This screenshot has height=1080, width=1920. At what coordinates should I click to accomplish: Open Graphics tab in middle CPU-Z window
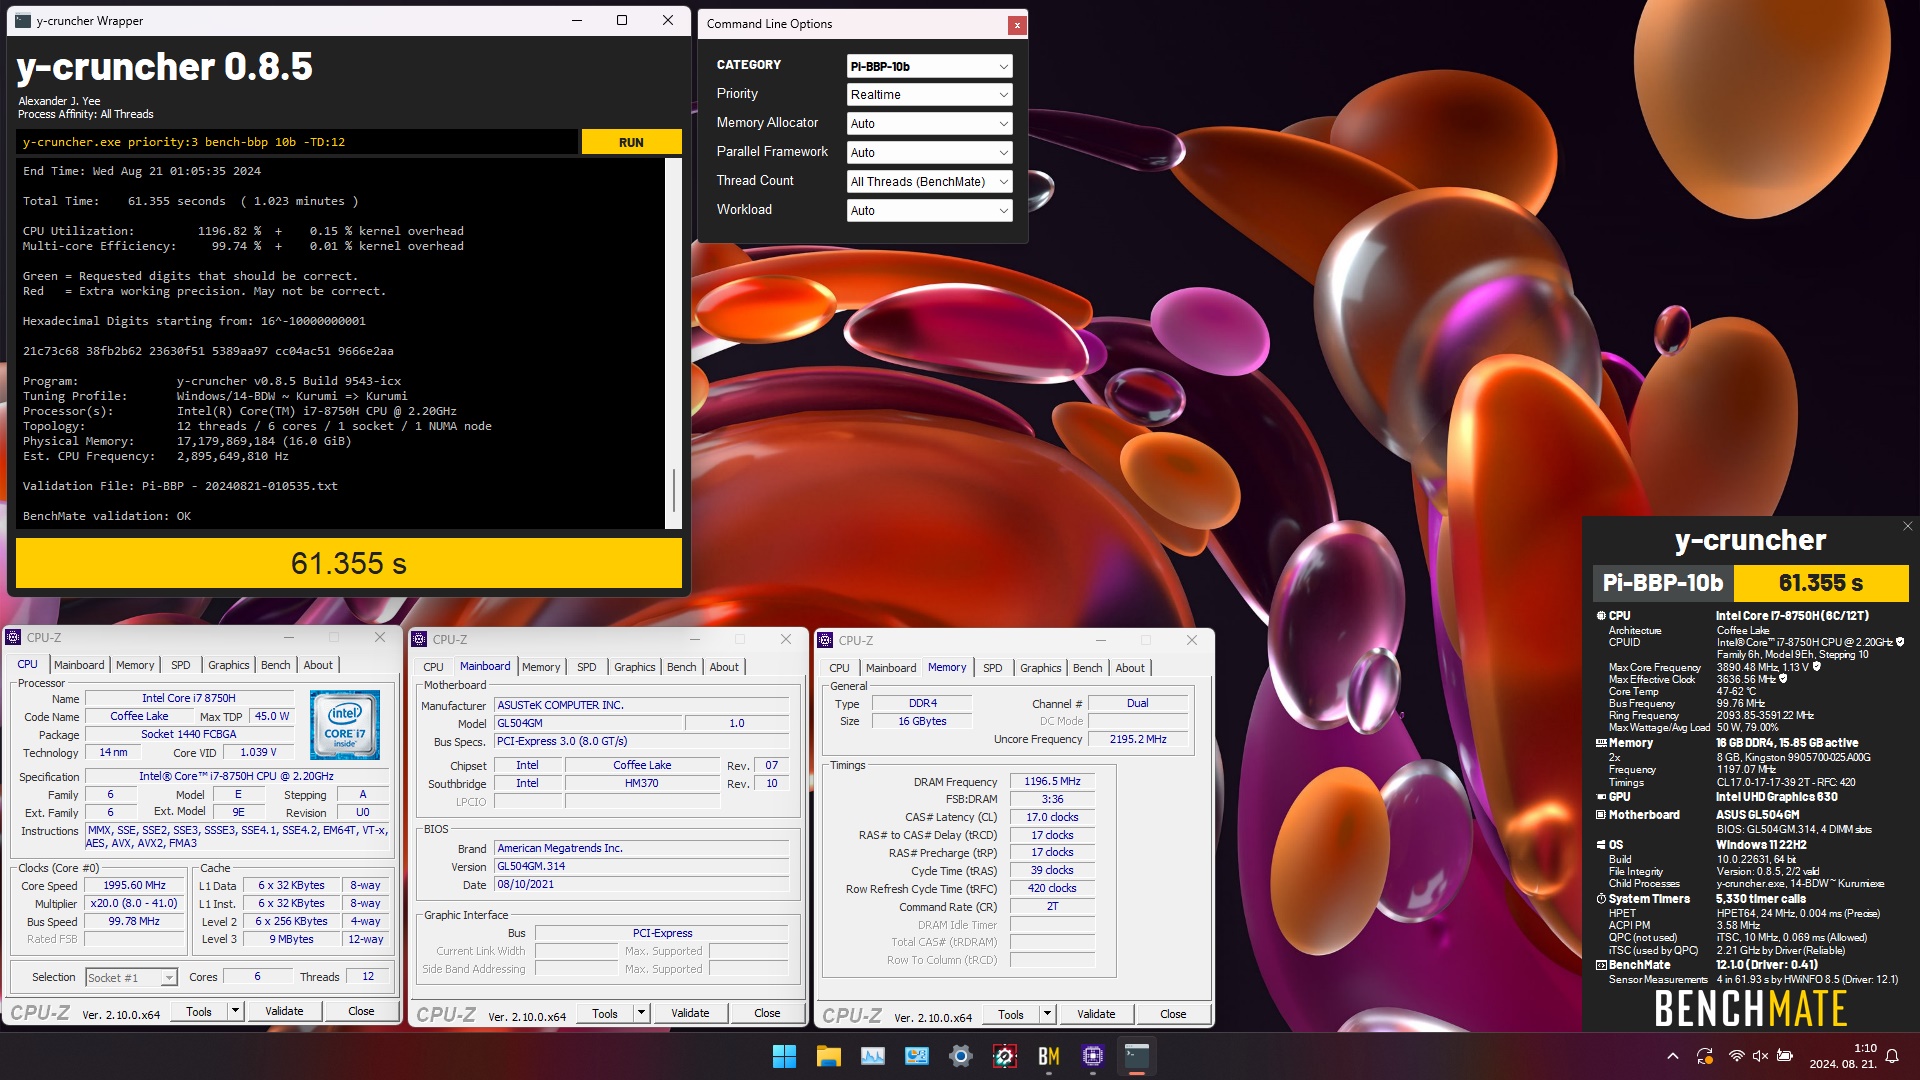635,667
